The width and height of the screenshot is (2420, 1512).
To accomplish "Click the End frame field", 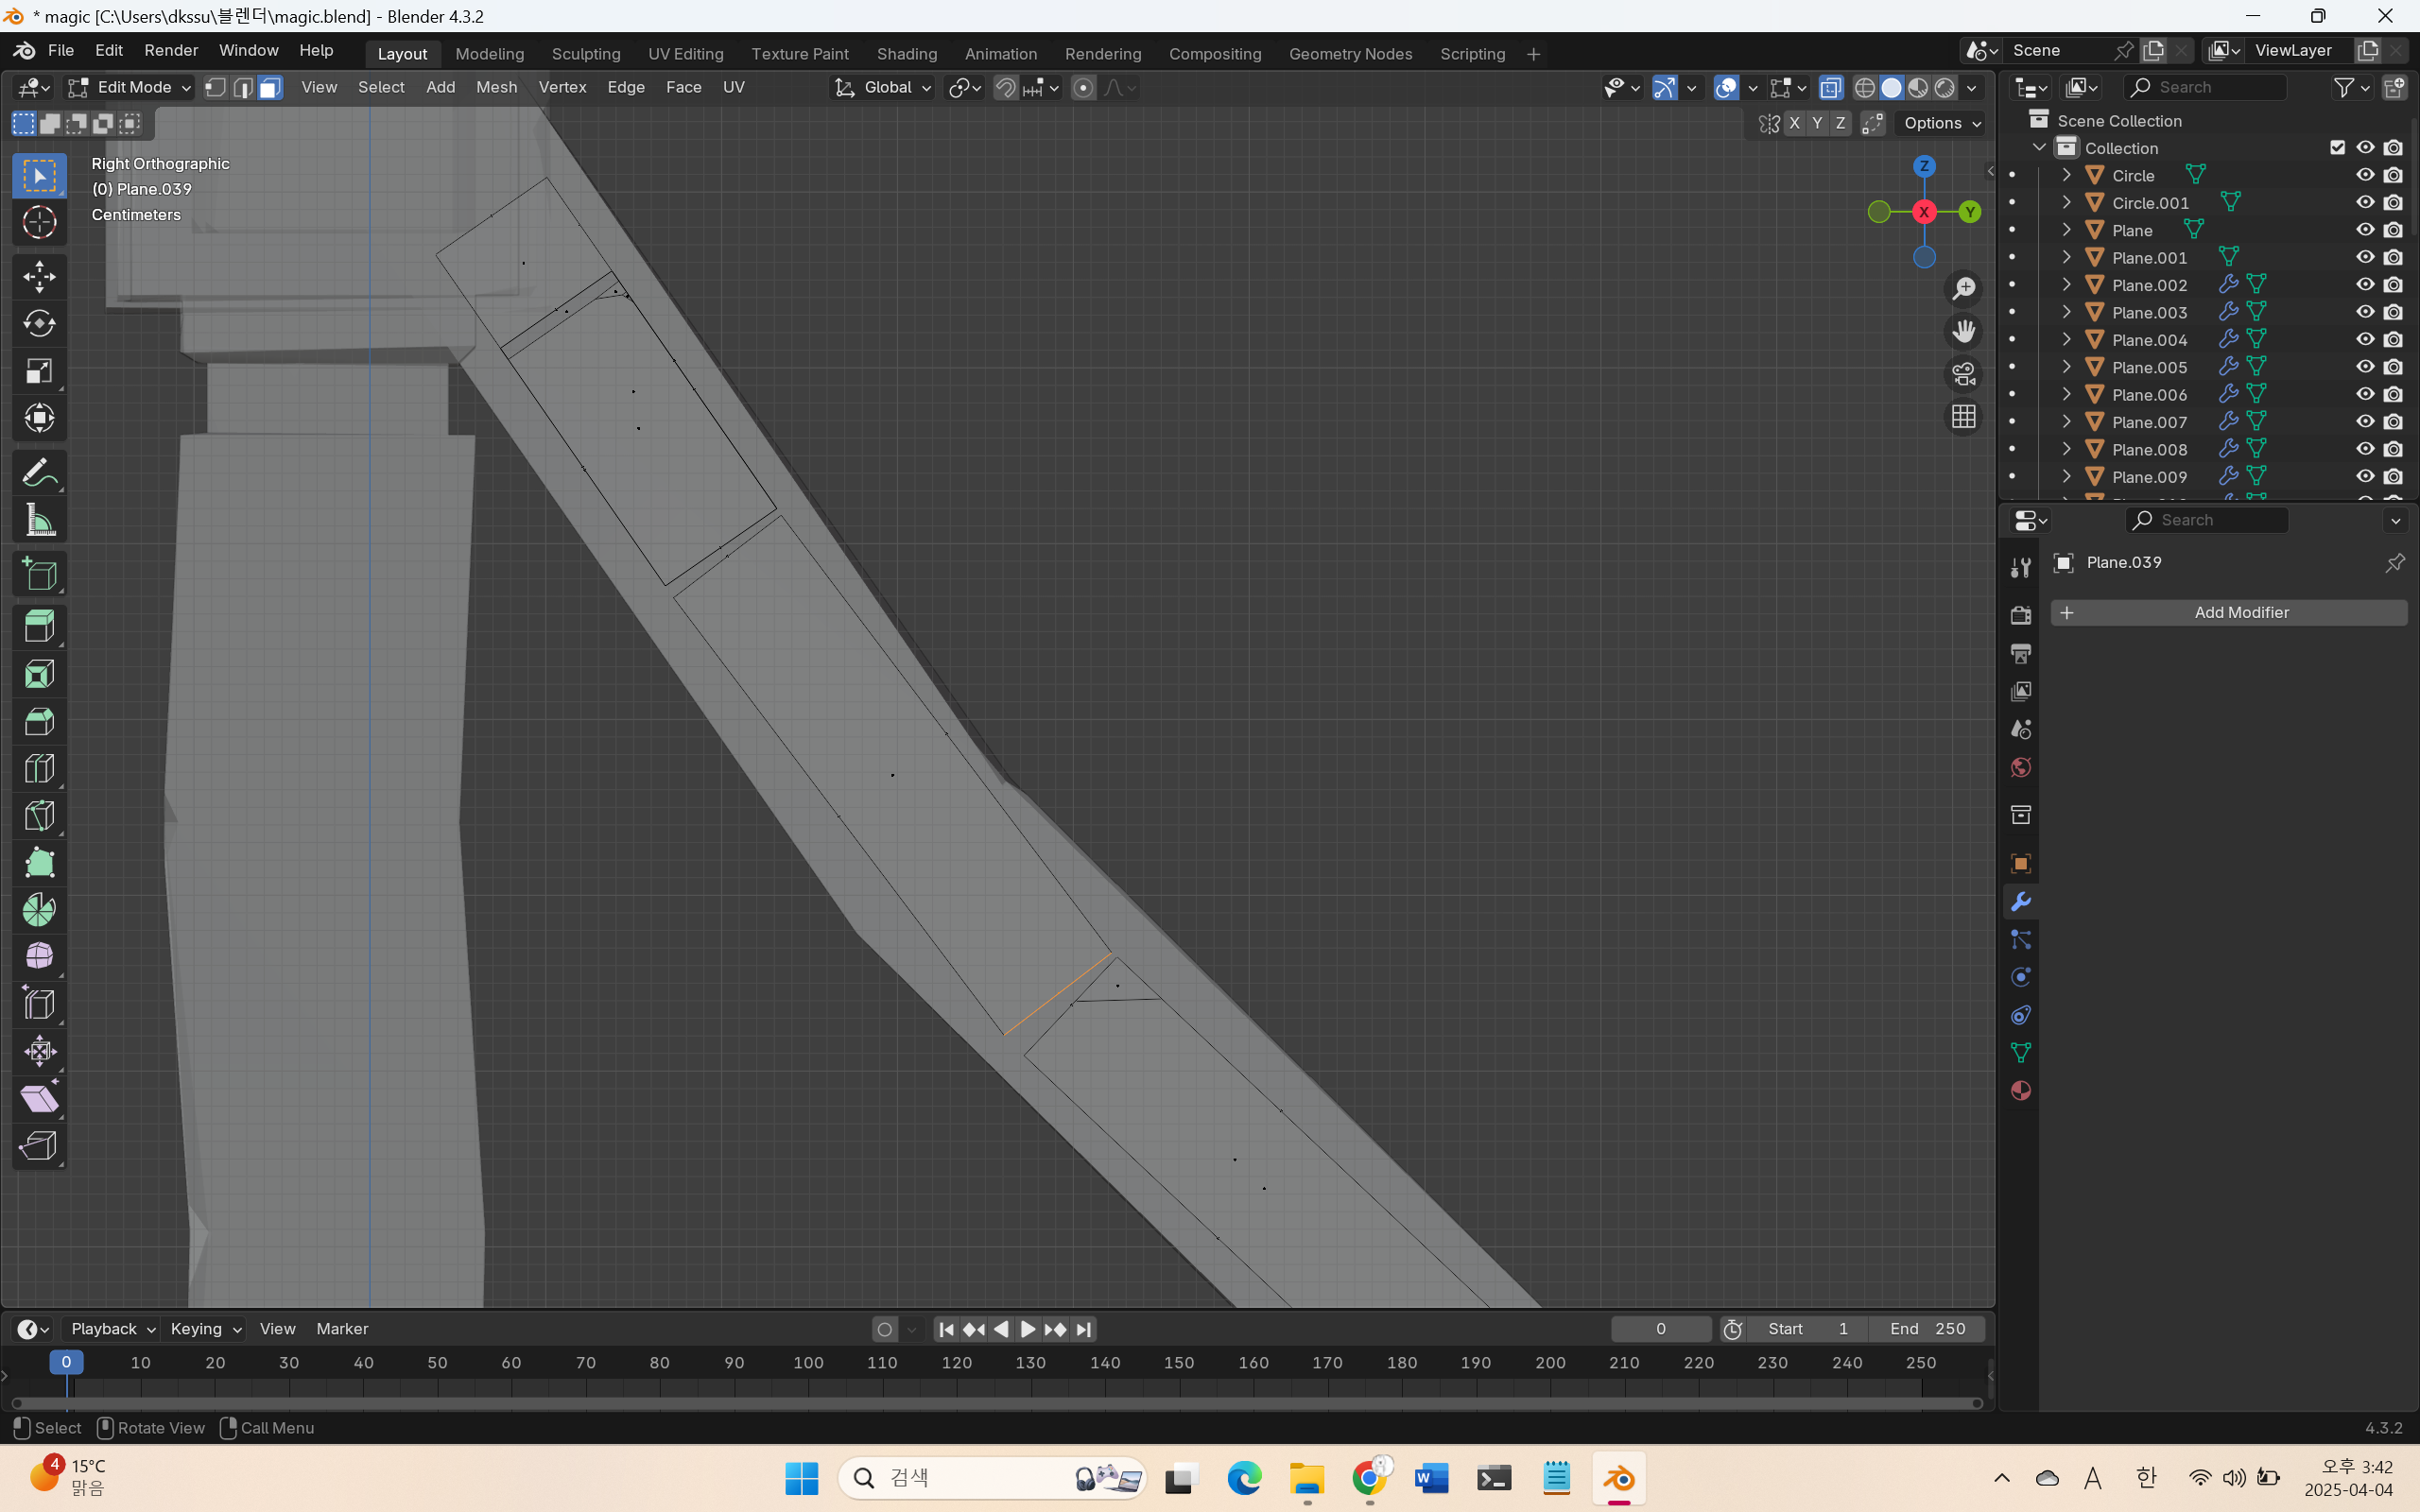I will click(1928, 1329).
